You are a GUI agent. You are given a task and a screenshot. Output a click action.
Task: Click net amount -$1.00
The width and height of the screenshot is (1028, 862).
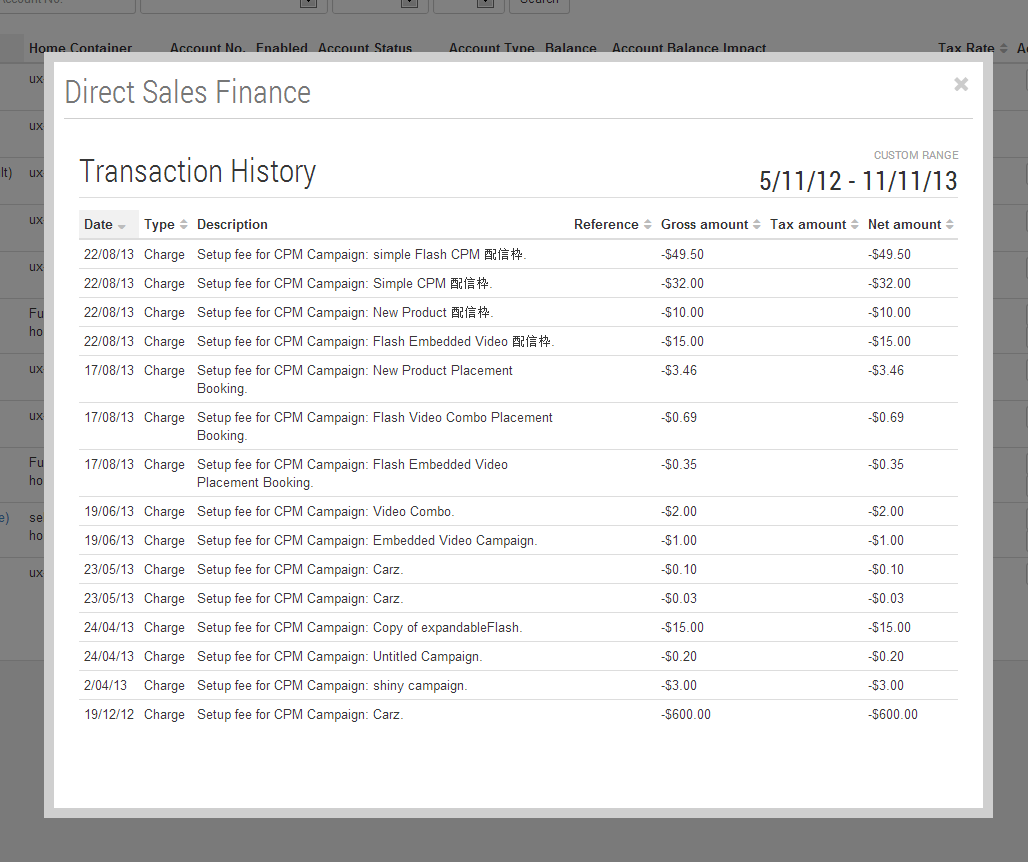[x=886, y=541]
